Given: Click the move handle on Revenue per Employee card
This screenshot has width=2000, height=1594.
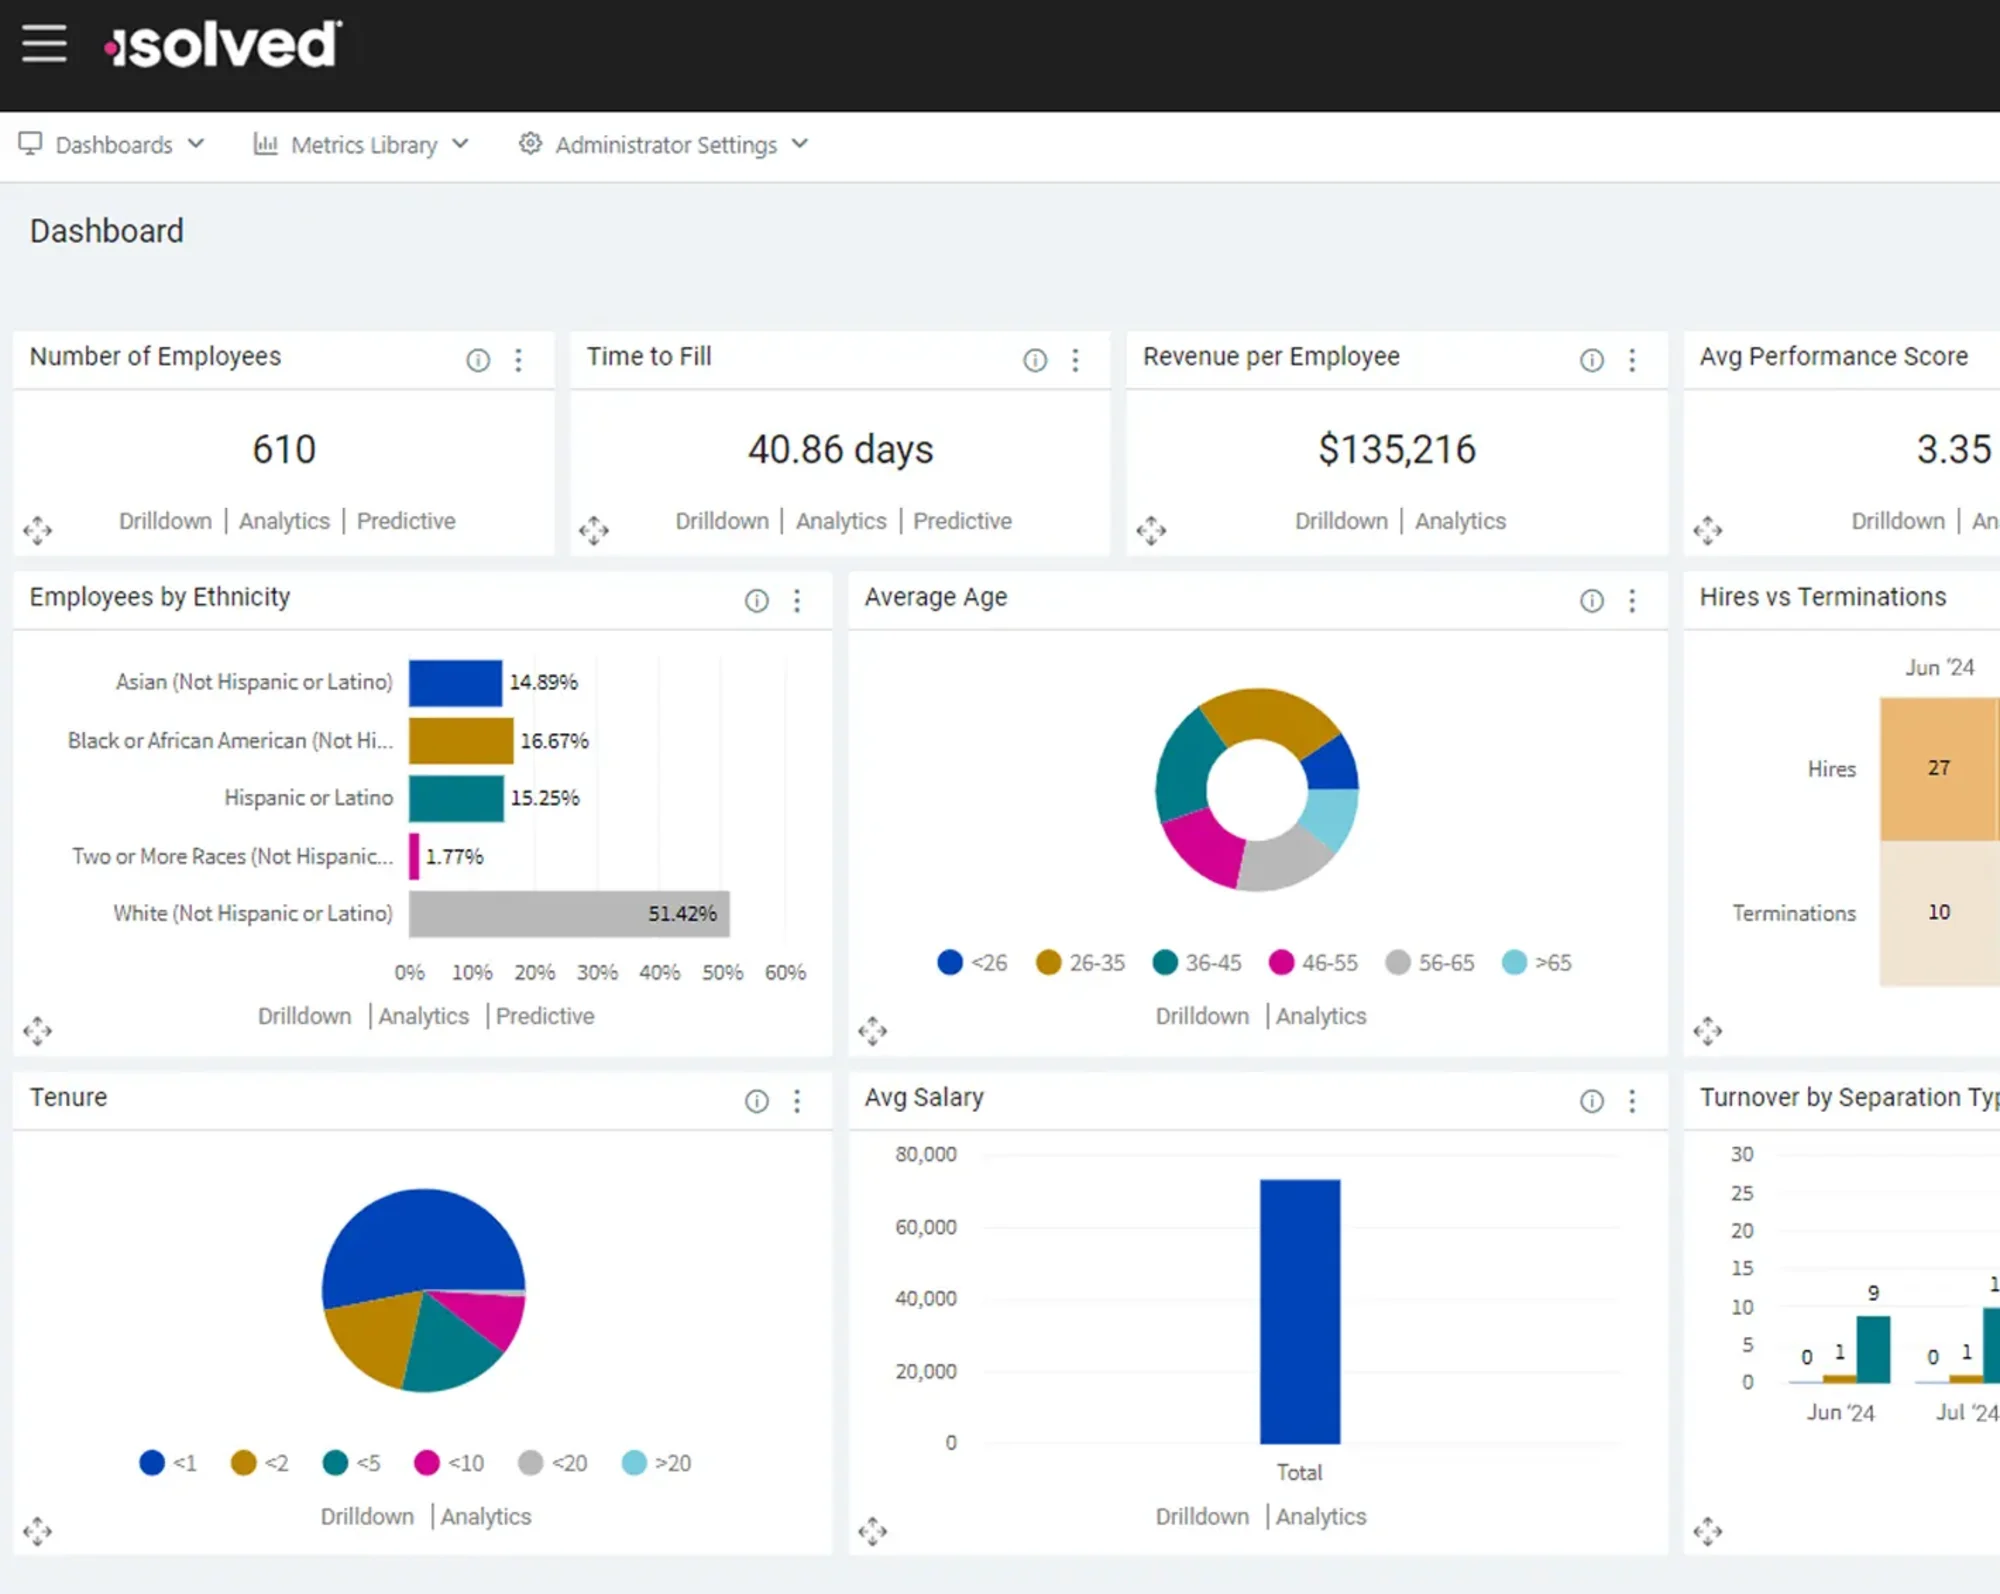Looking at the screenshot, I should tap(1153, 530).
